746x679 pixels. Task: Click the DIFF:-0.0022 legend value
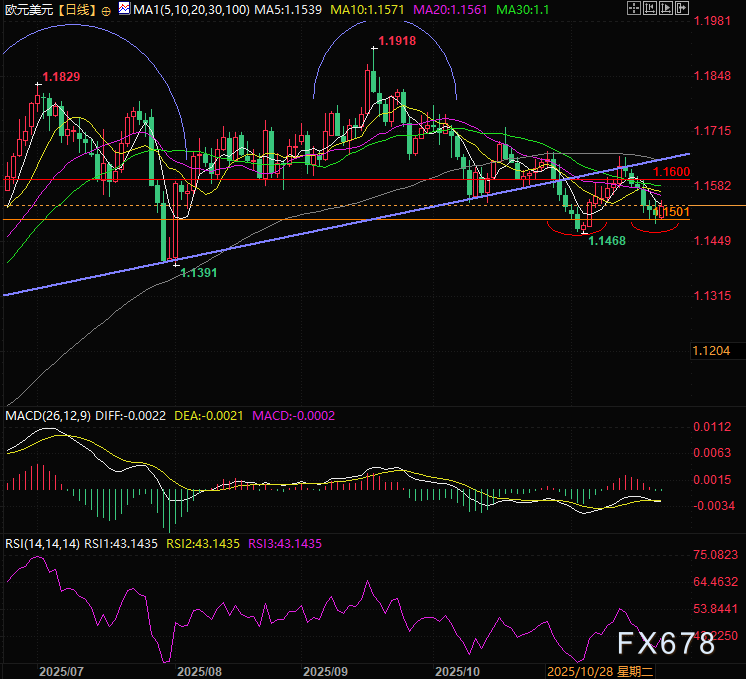(x=133, y=415)
